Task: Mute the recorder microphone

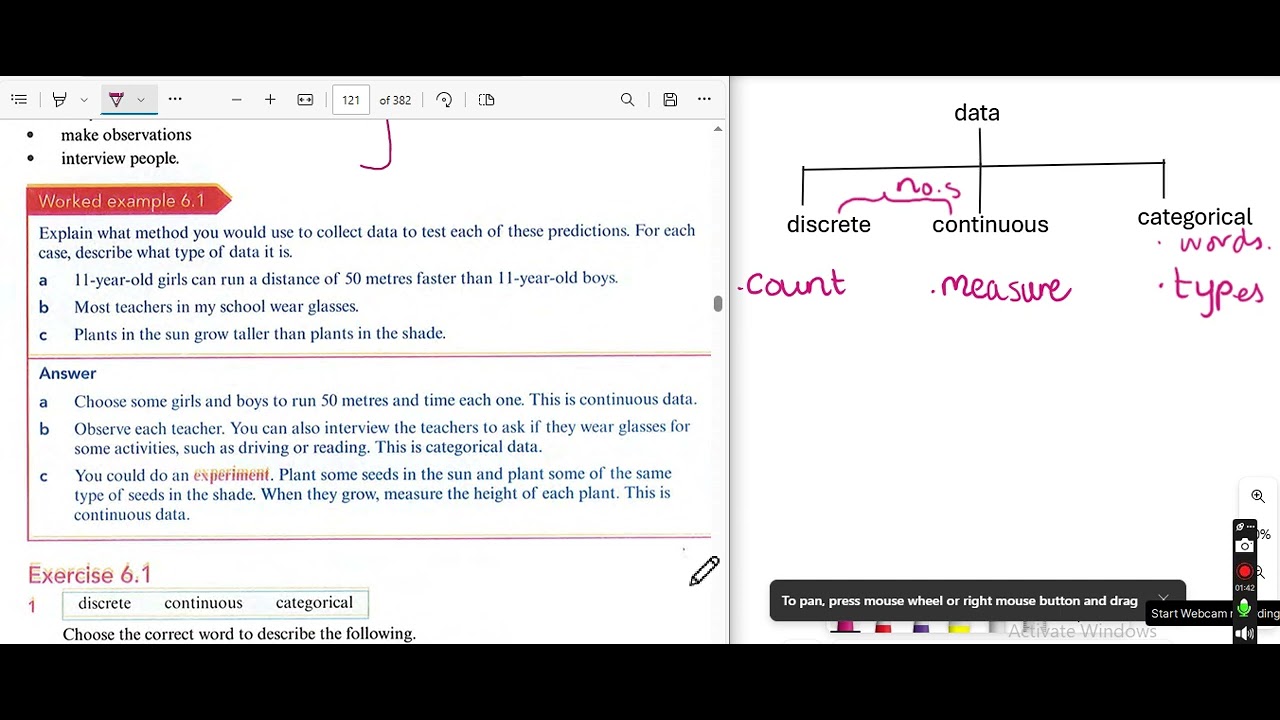Action: [1244, 608]
